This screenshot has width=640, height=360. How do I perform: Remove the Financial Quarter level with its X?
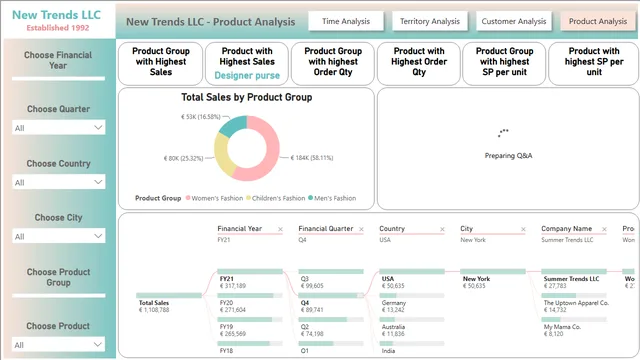click(x=361, y=229)
